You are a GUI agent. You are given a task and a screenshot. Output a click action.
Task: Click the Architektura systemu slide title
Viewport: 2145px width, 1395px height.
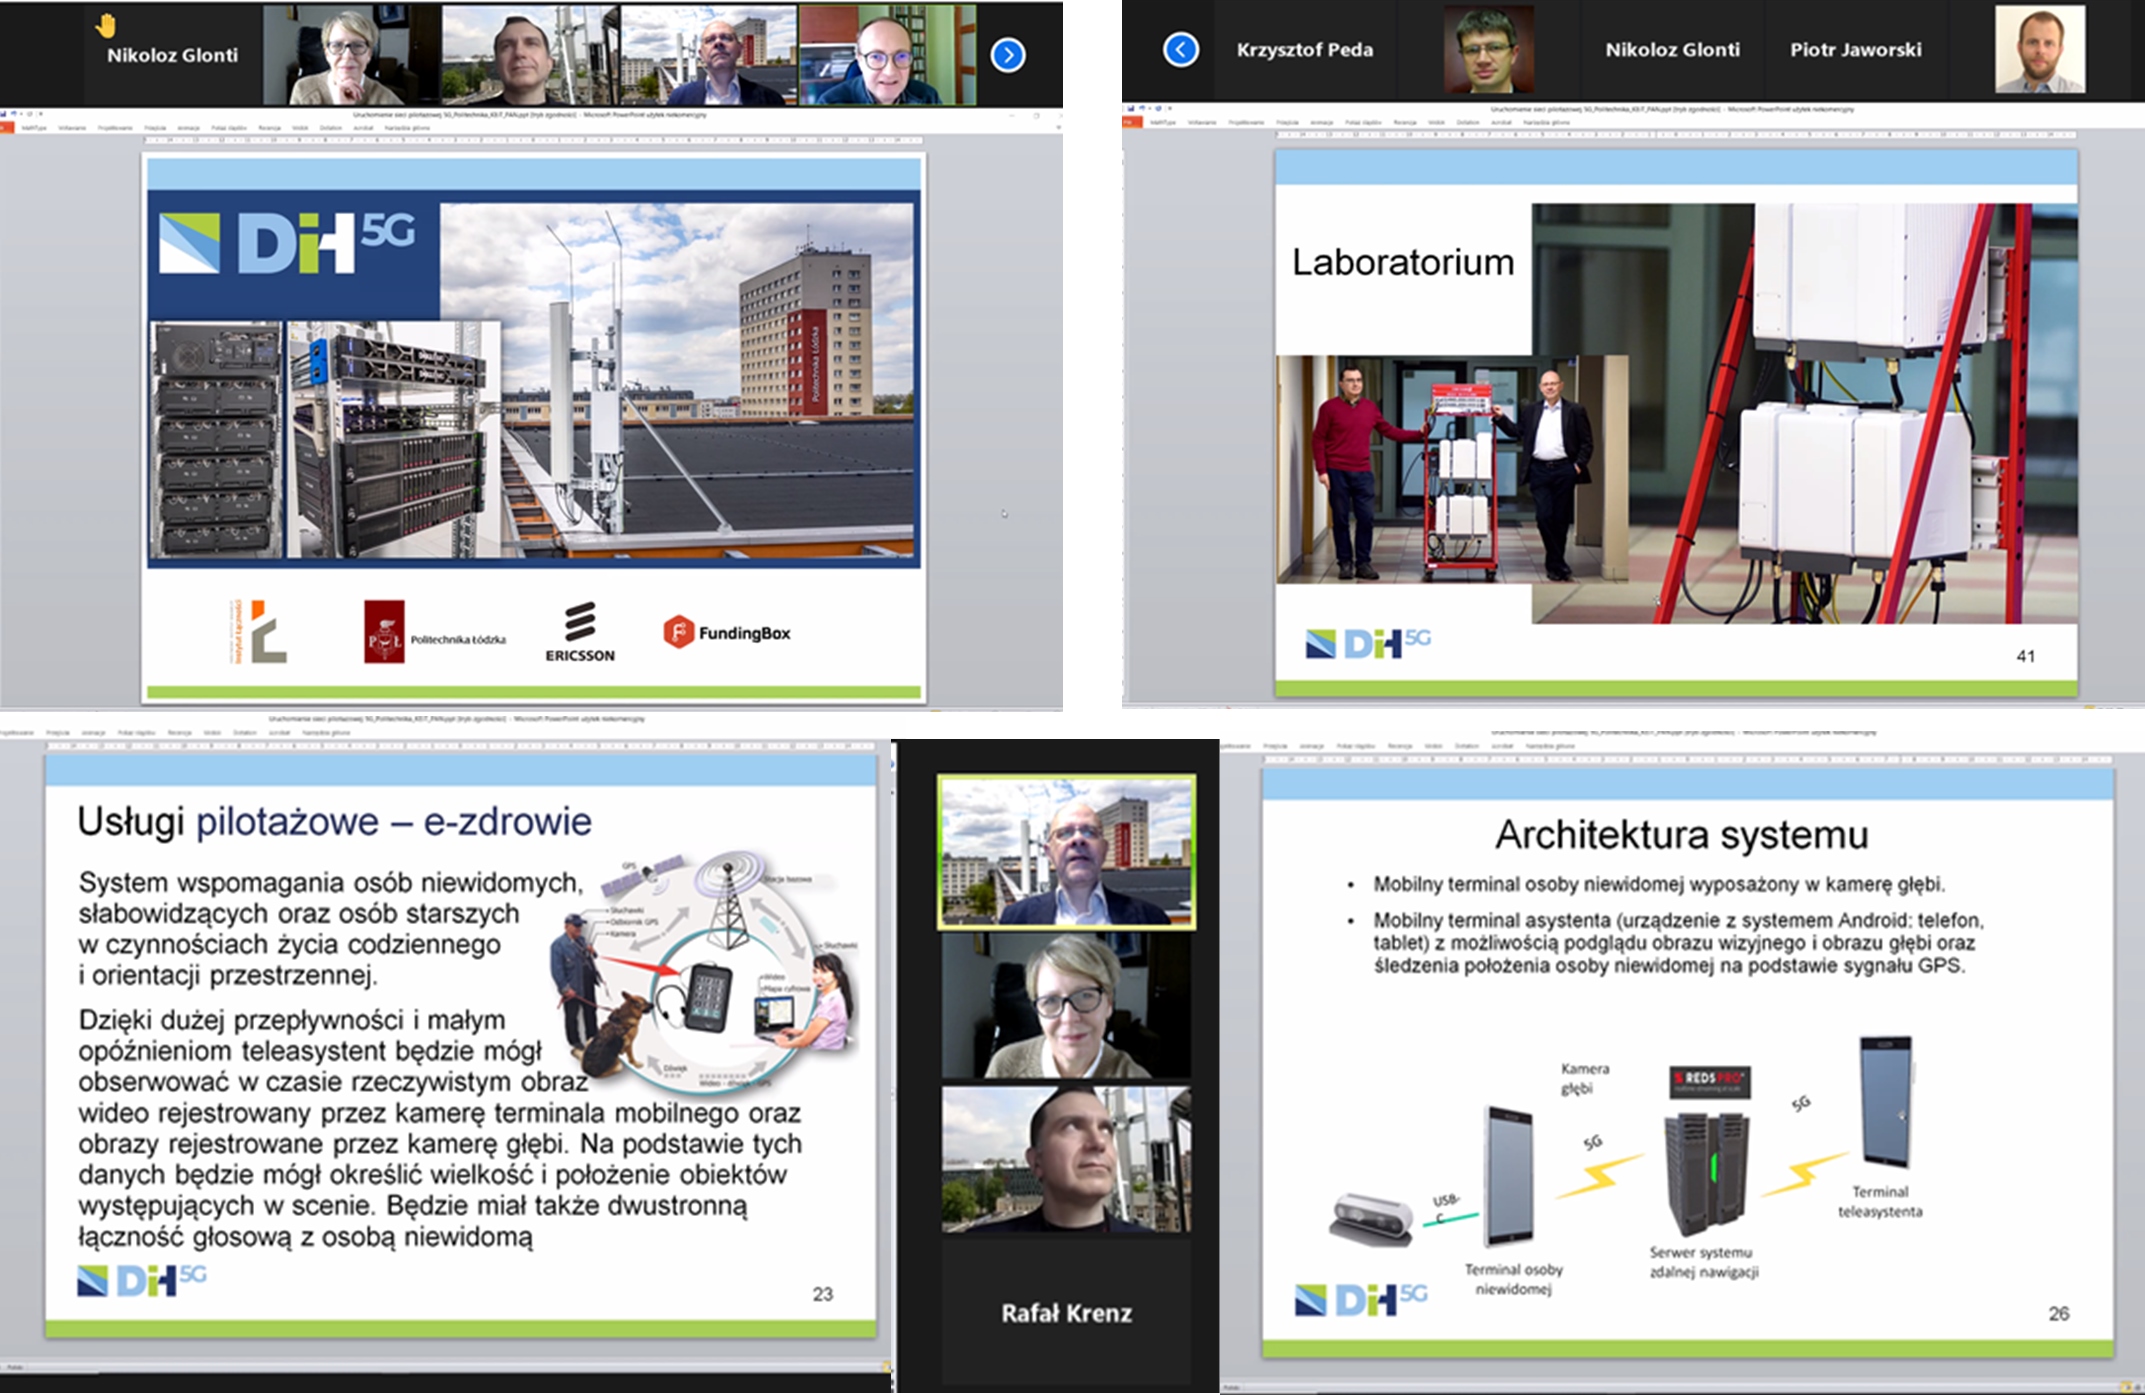pyautogui.click(x=1681, y=834)
